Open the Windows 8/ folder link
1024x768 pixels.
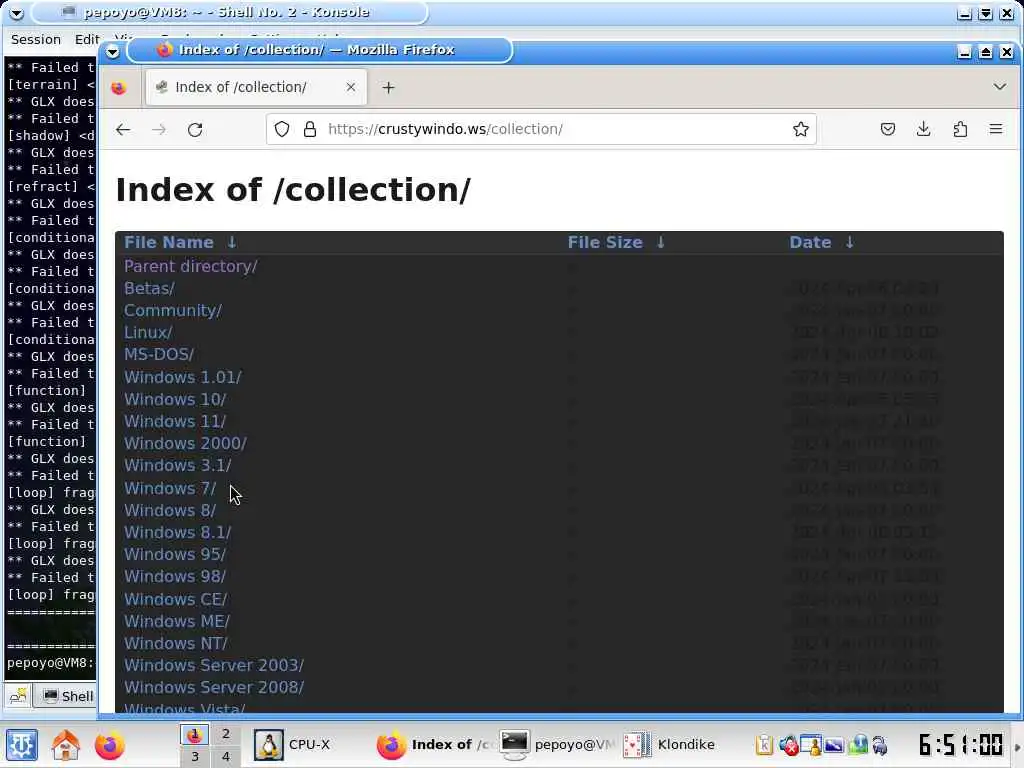[170, 510]
